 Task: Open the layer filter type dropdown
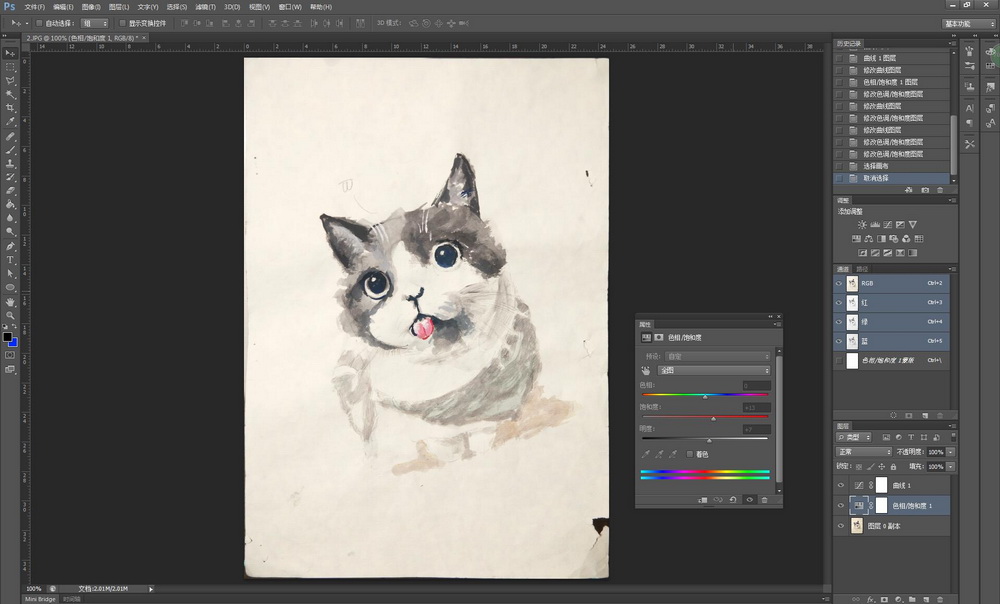coord(855,438)
